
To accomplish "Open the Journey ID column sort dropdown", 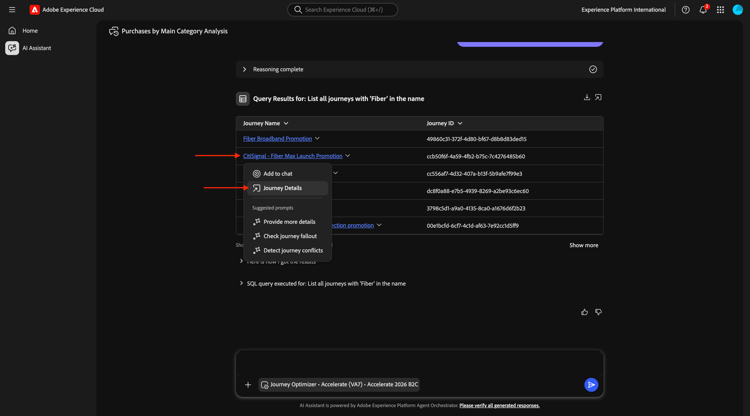I will click(460, 123).
